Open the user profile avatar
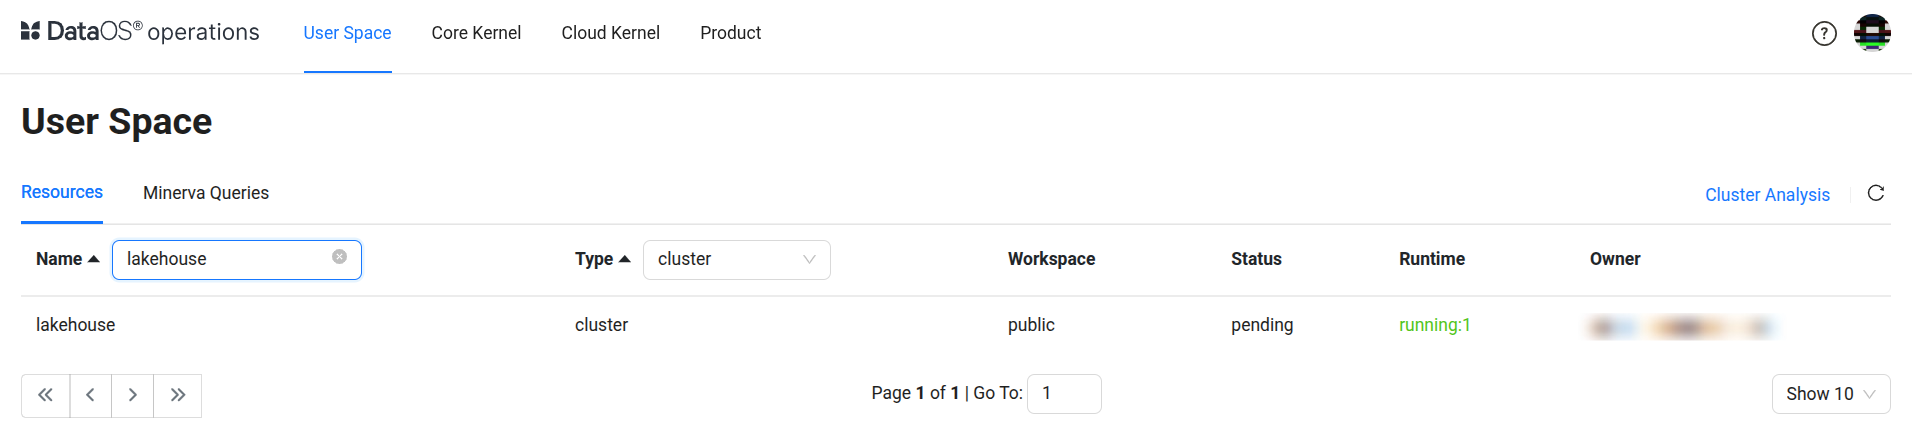This screenshot has height=444, width=1912. pos(1872,33)
